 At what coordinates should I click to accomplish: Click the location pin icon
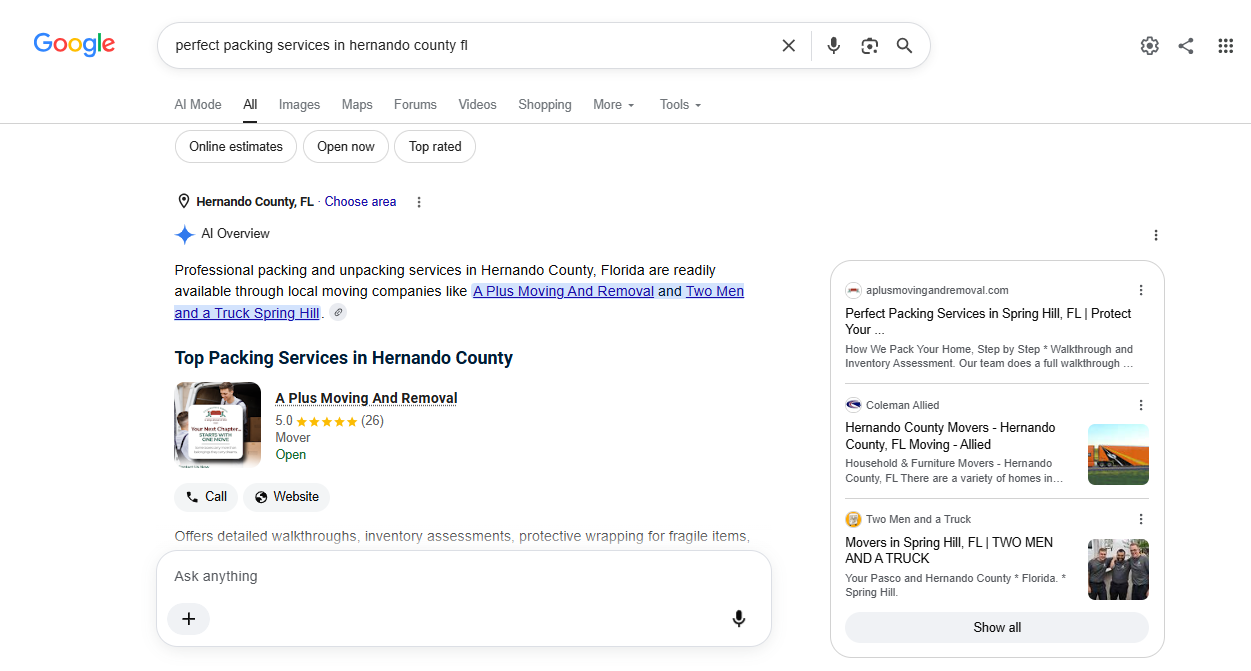point(183,201)
